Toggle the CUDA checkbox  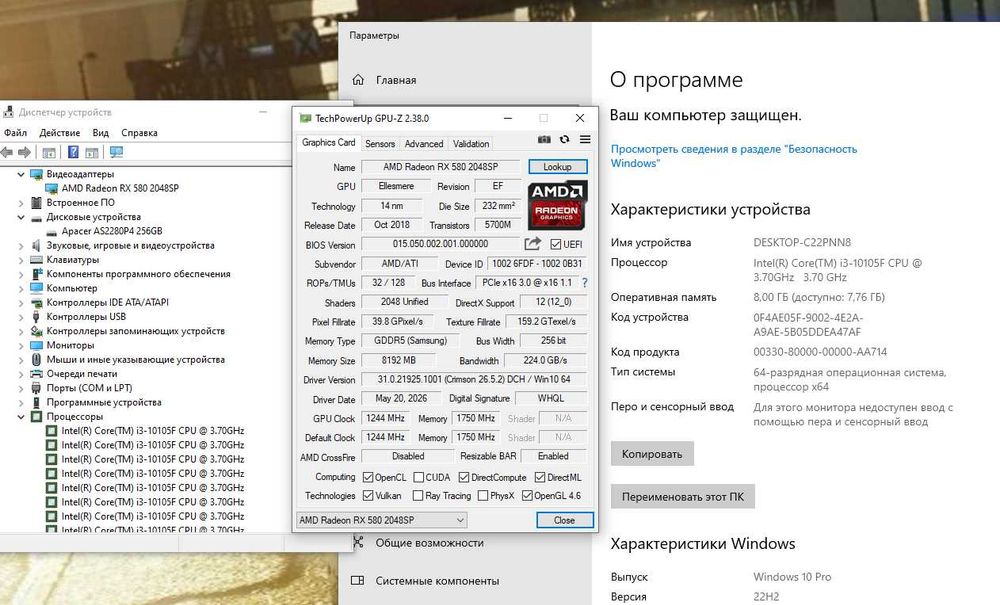point(418,477)
